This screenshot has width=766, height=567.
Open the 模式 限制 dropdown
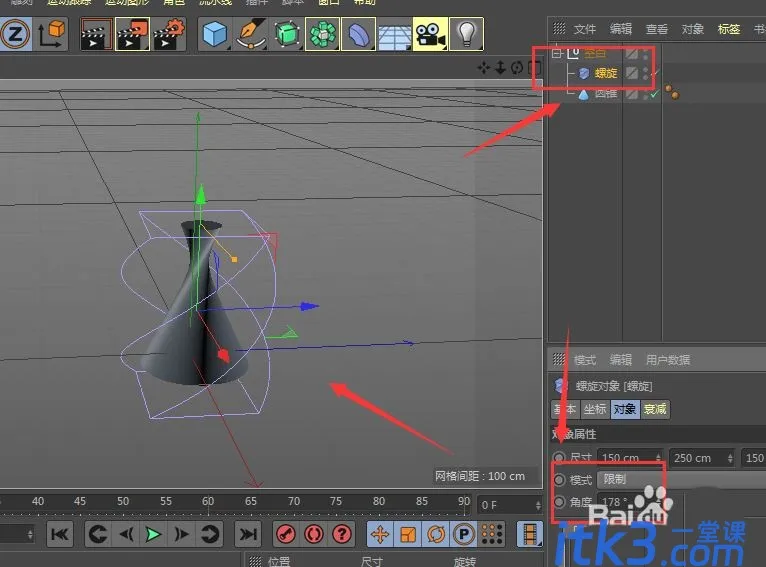(x=681, y=480)
